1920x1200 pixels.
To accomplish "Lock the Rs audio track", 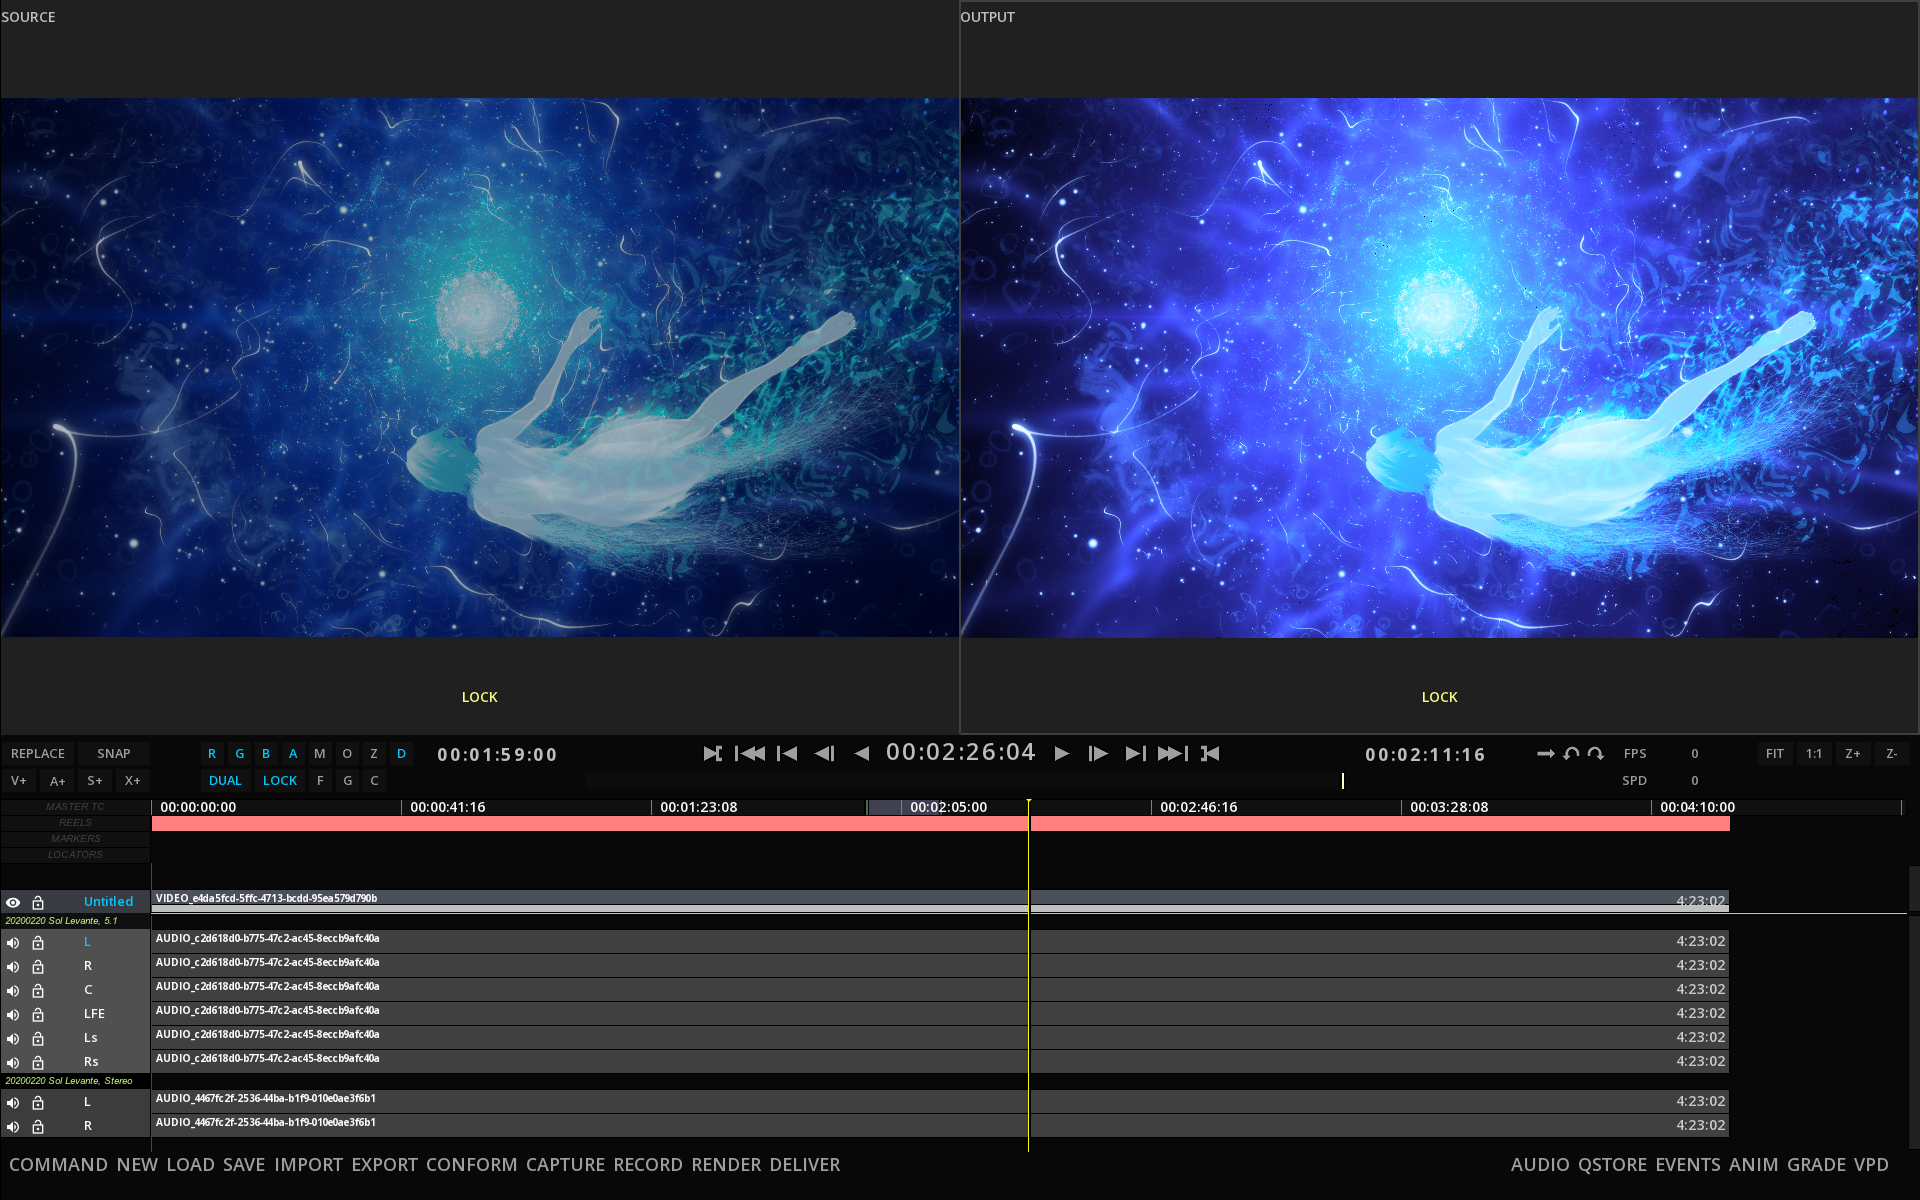I will tap(38, 1062).
